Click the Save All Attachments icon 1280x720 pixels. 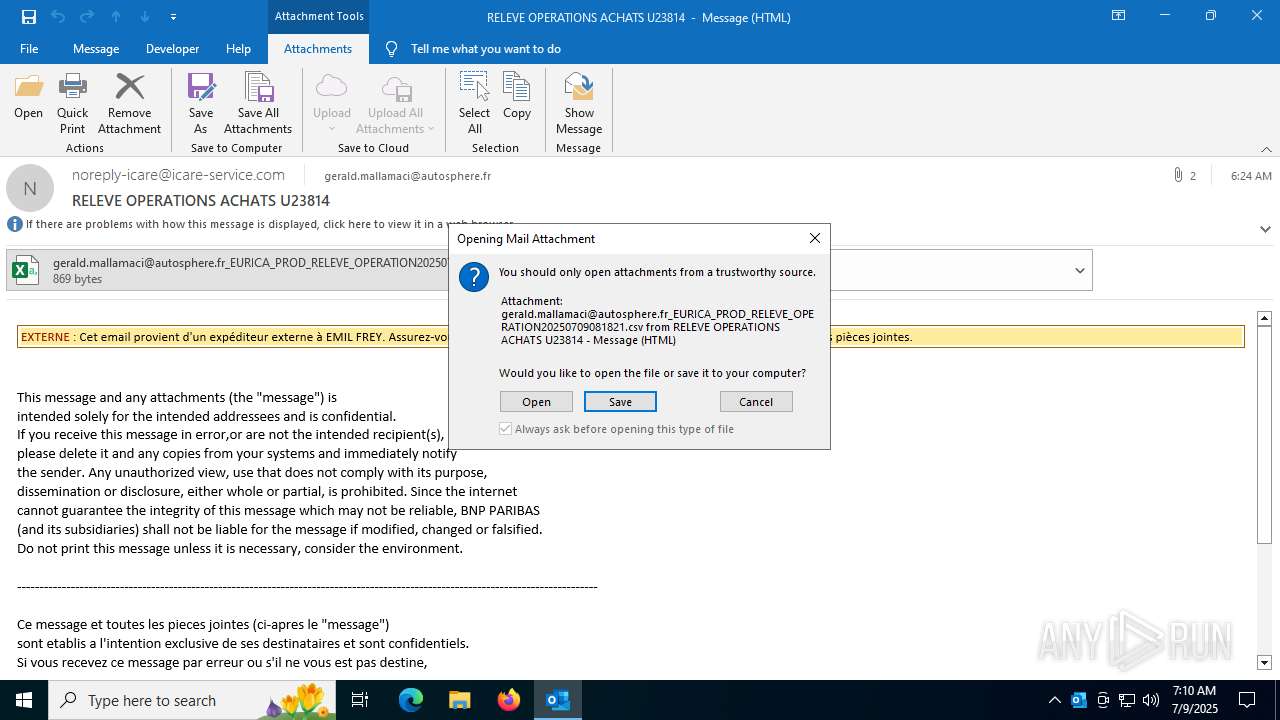coord(258,103)
